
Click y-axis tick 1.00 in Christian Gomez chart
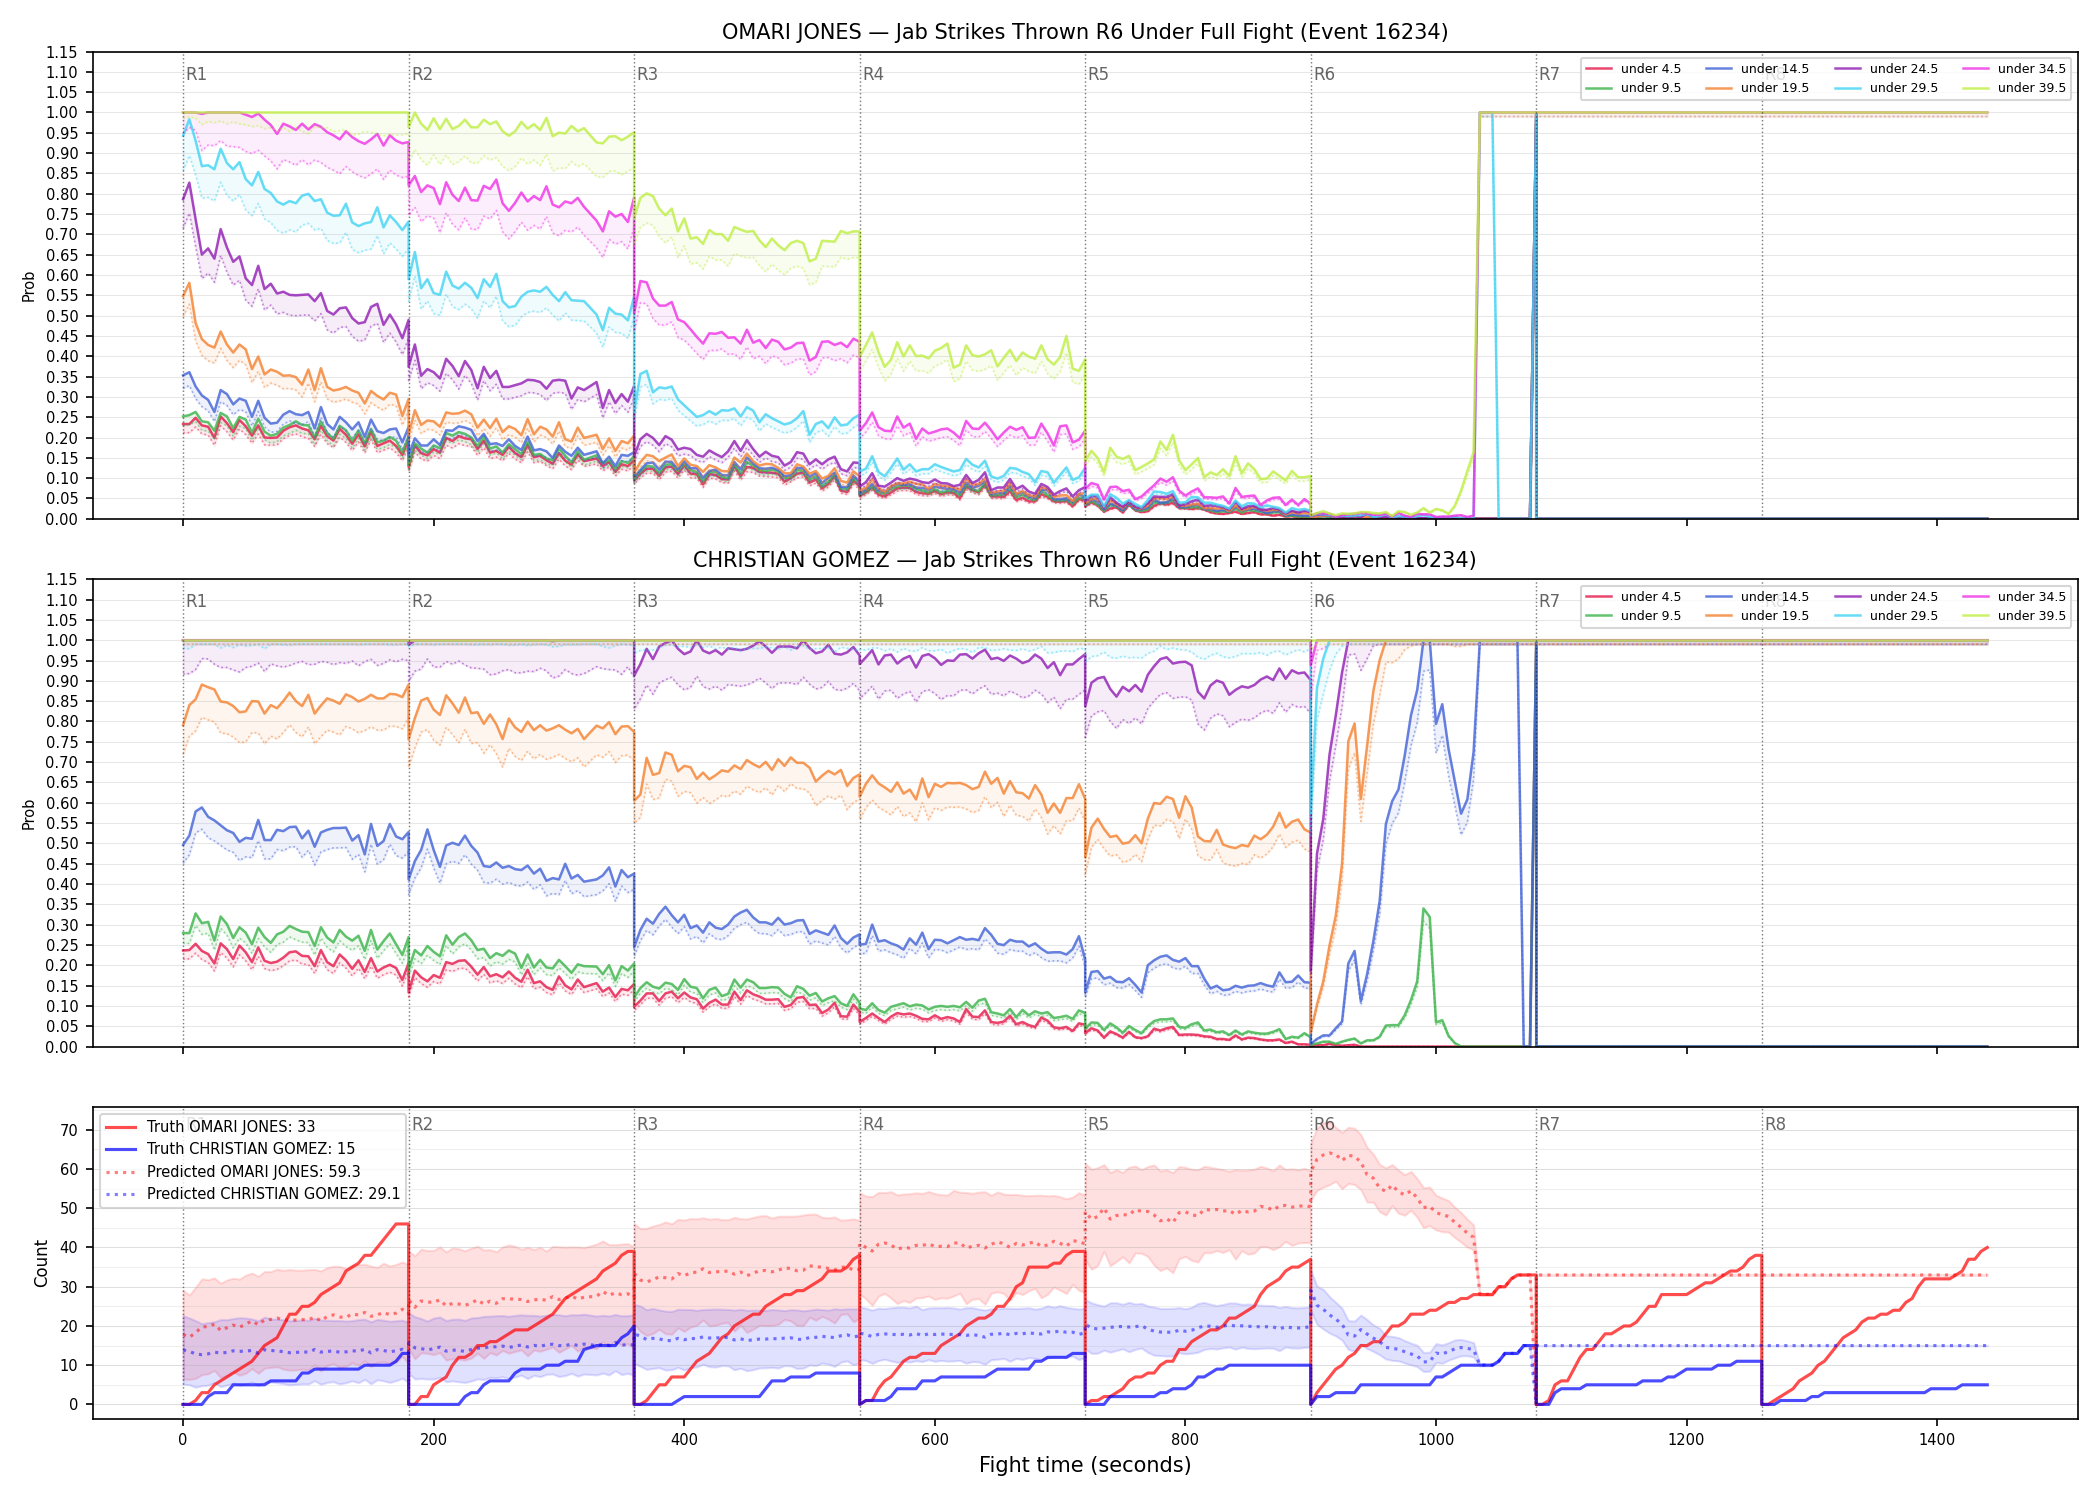click(x=62, y=640)
